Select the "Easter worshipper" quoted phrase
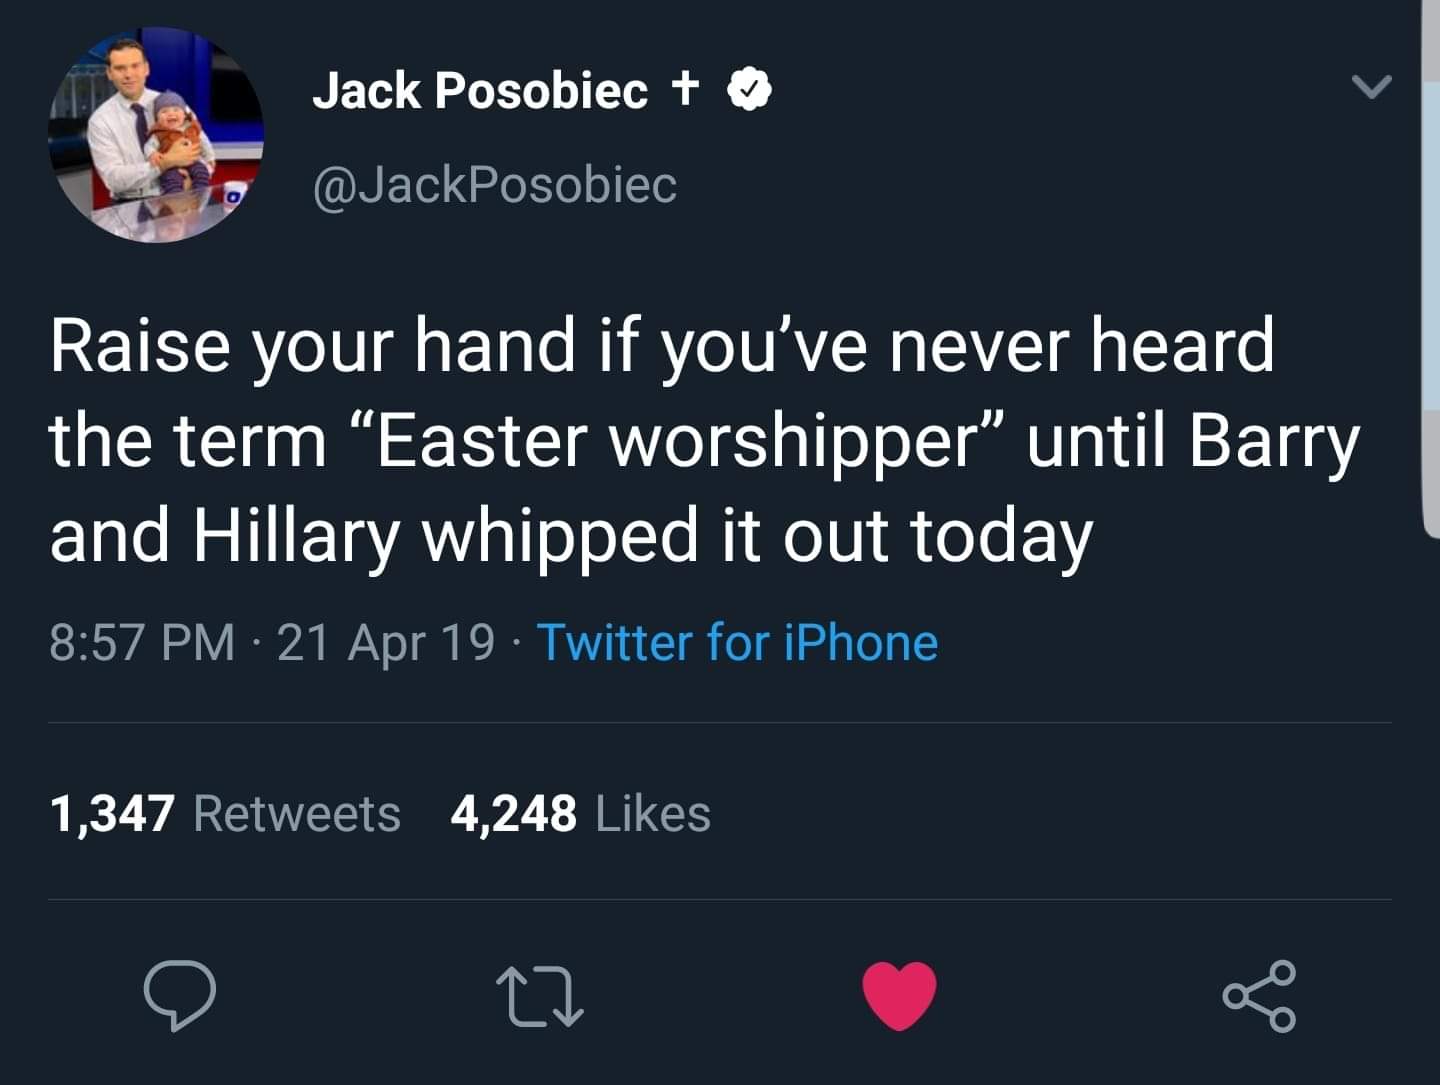The height and width of the screenshot is (1085, 1440). [679, 441]
